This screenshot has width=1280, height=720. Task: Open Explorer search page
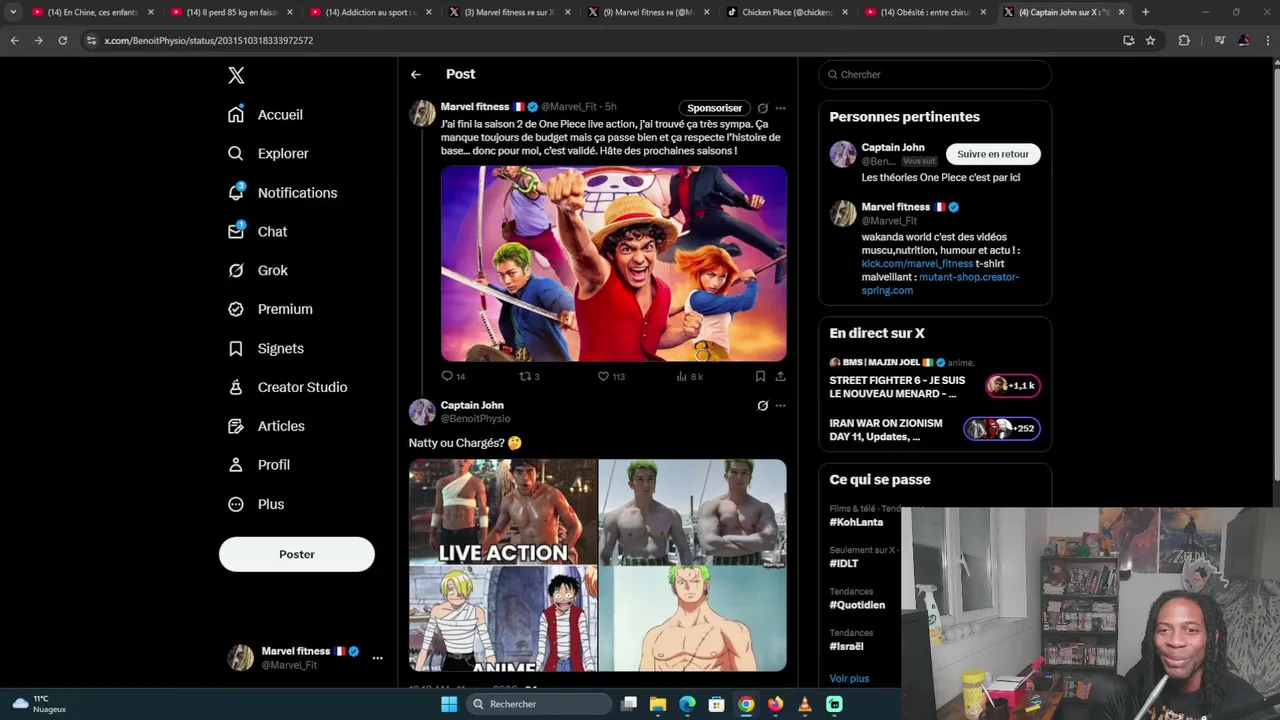point(268,153)
